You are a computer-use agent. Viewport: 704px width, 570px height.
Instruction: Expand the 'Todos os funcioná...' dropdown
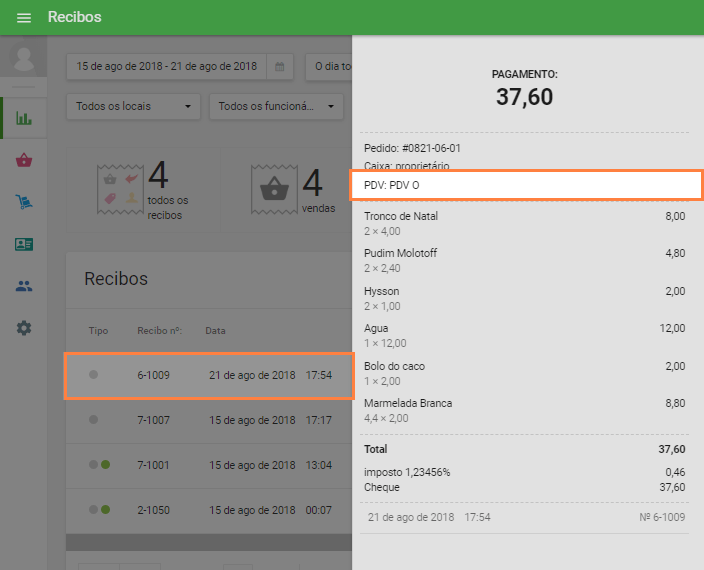click(x=277, y=107)
